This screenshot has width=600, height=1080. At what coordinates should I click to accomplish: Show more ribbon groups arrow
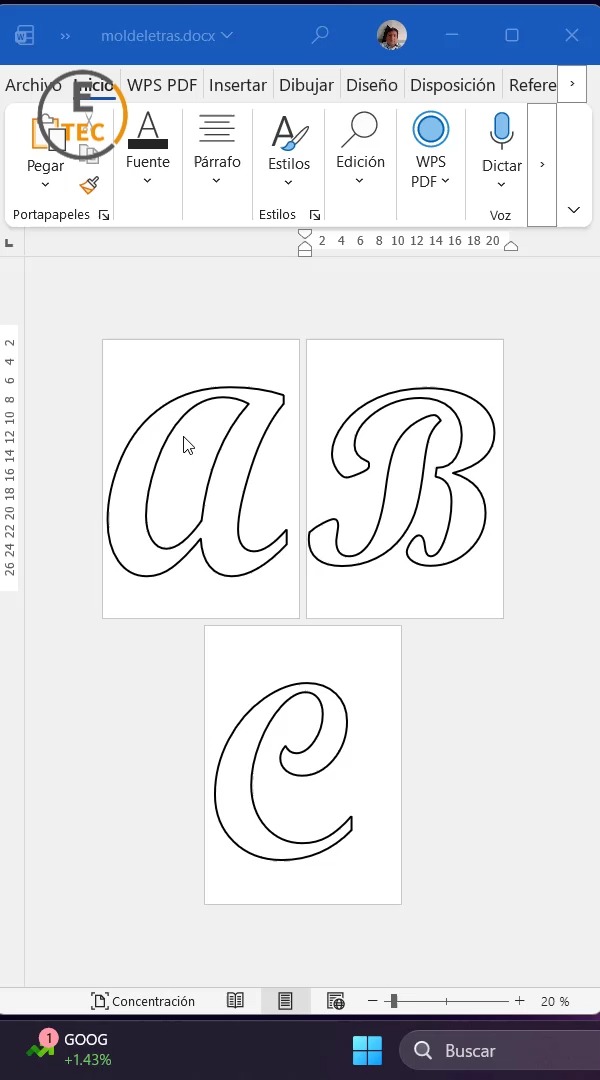542,165
